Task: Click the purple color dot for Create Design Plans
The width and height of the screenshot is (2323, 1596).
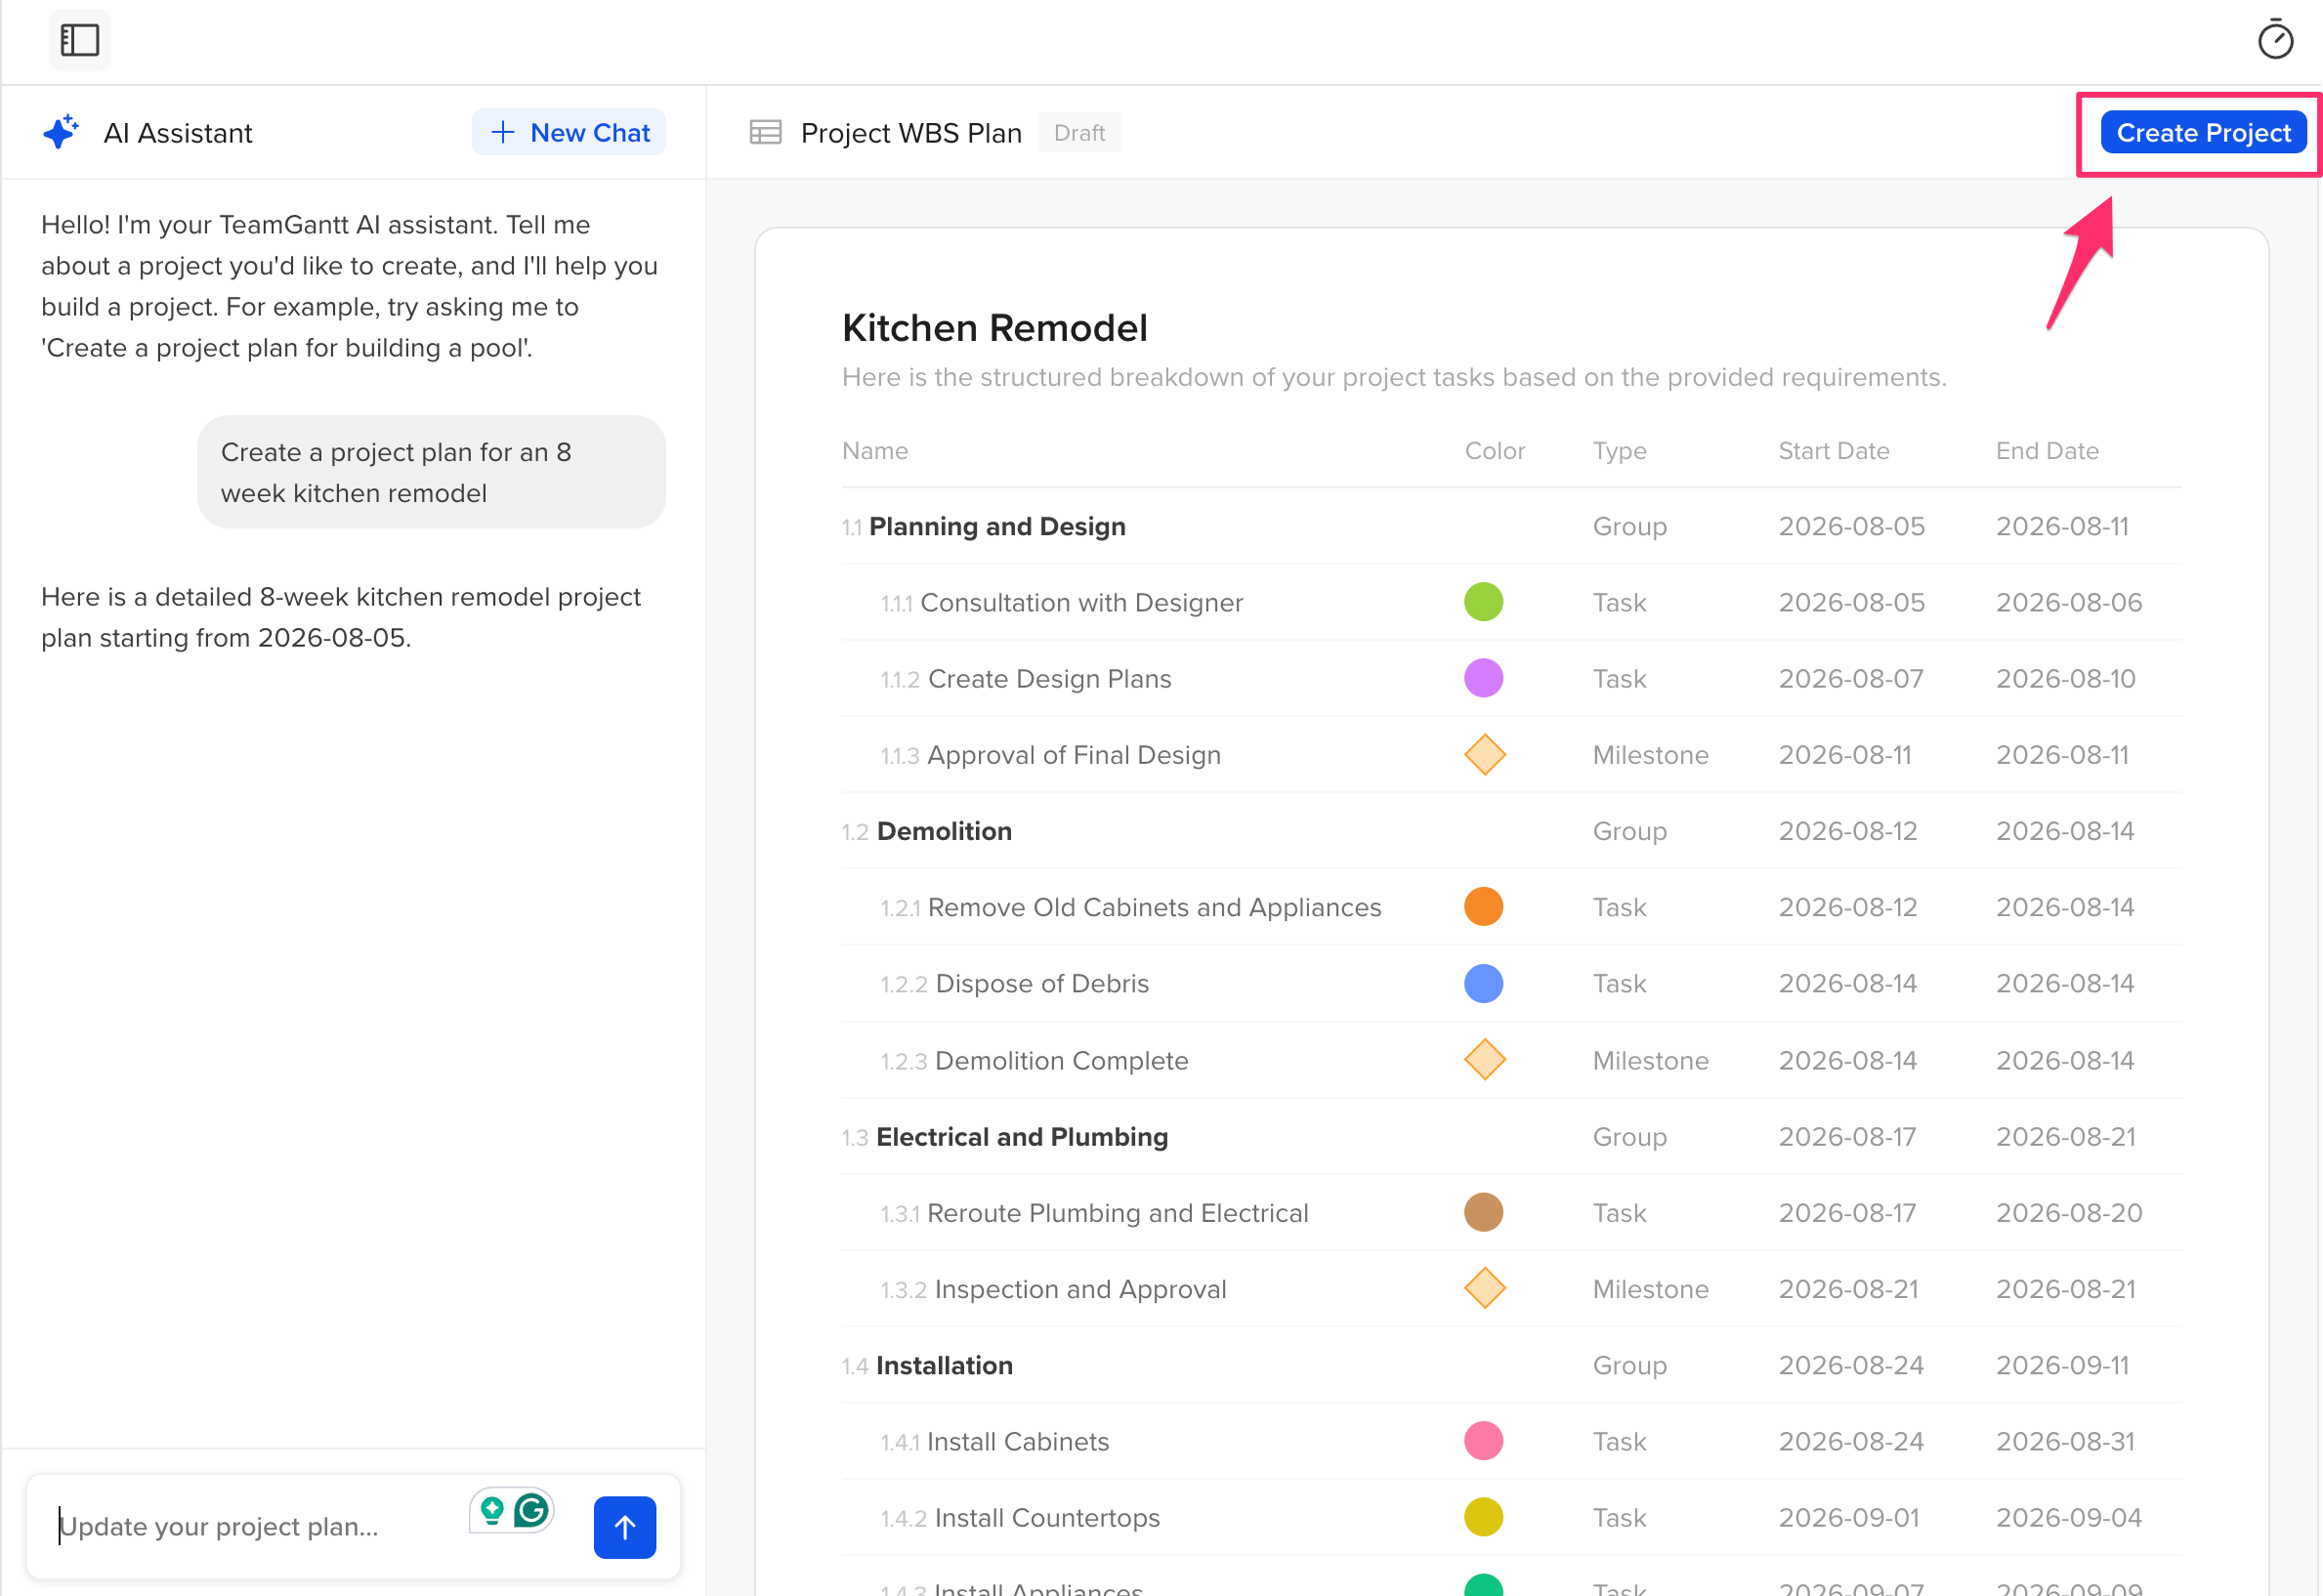Action: [1483, 678]
